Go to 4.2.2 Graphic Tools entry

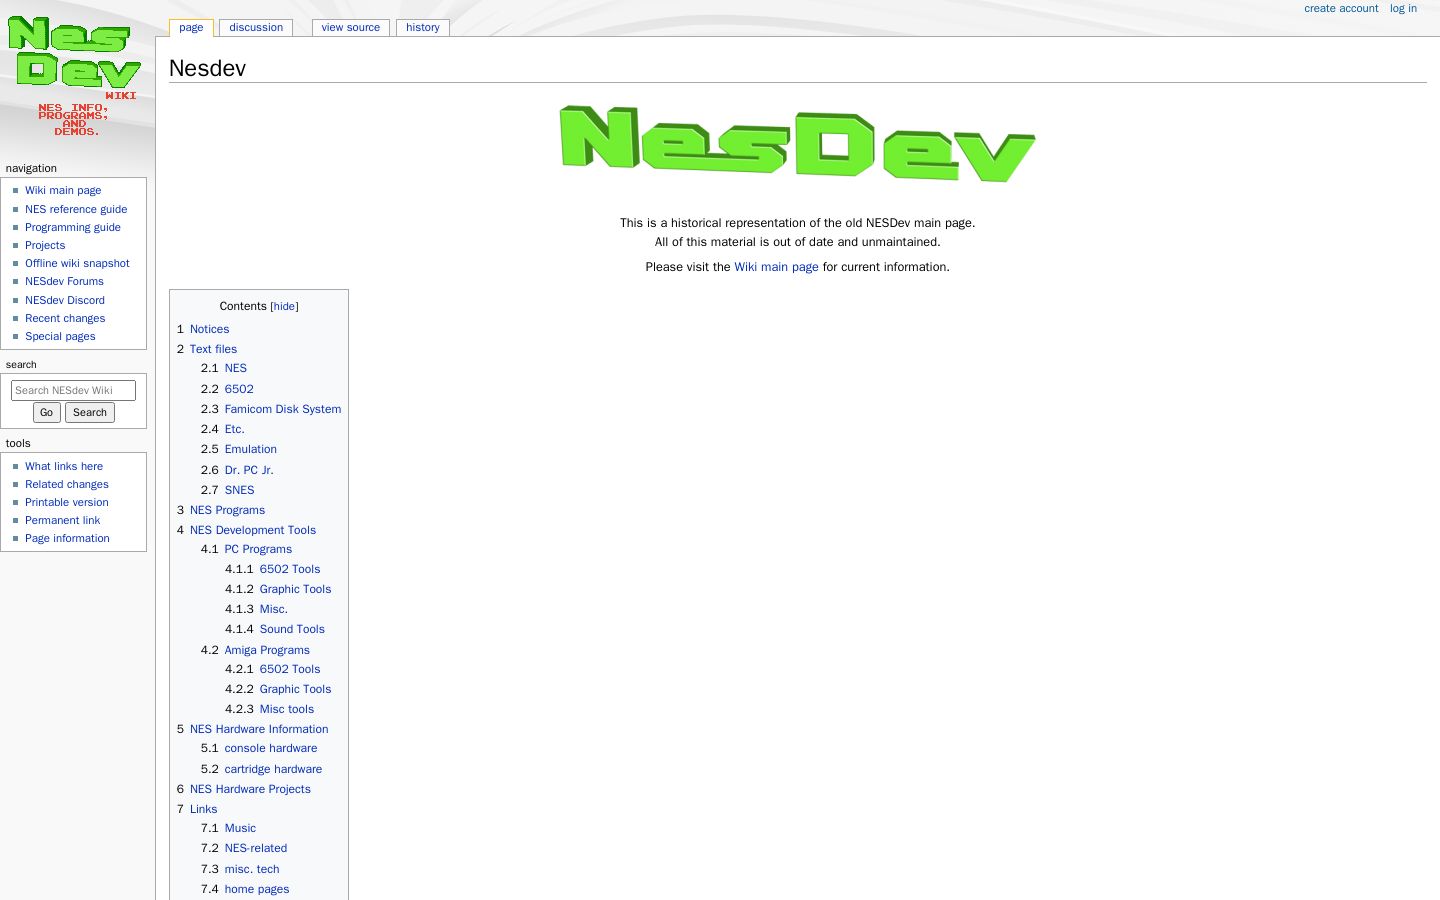click(278, 689)
